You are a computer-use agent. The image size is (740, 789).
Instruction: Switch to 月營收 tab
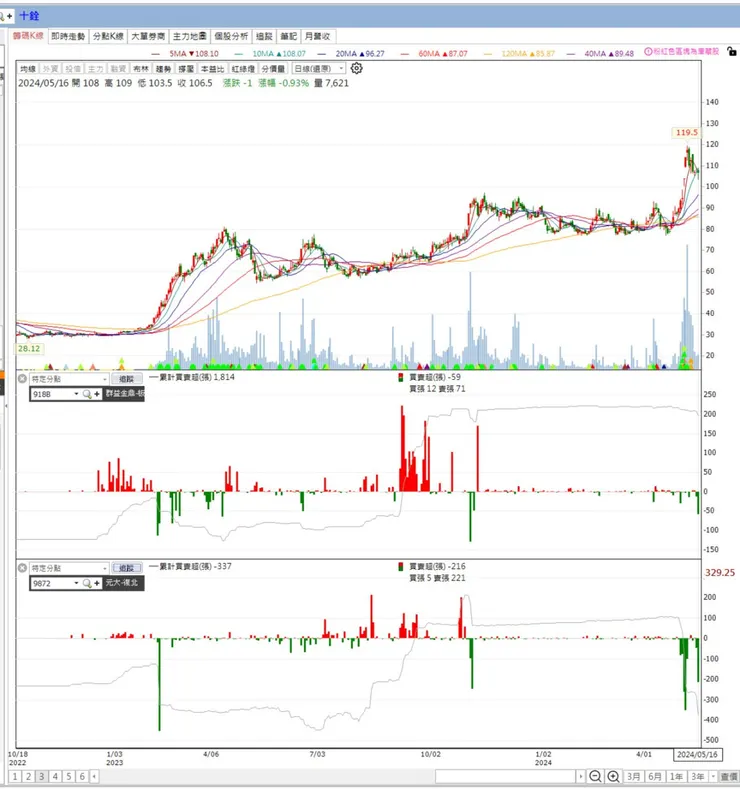pyautogui.click(x=318, y=36)
